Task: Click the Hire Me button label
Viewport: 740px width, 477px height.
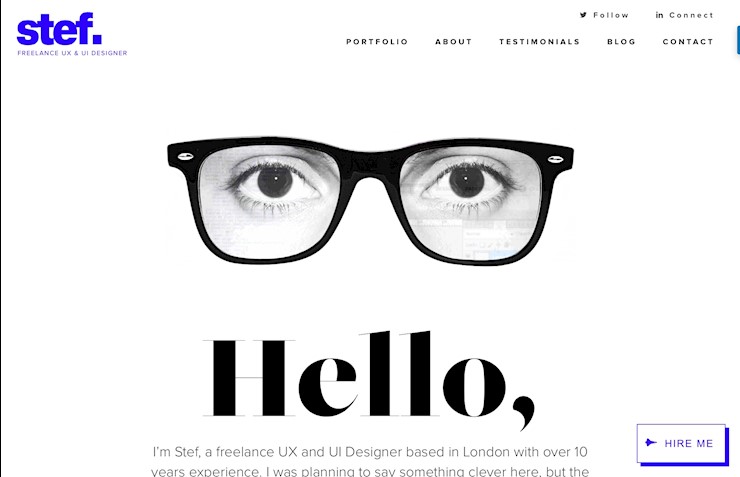Action: [x=689, y=444]
